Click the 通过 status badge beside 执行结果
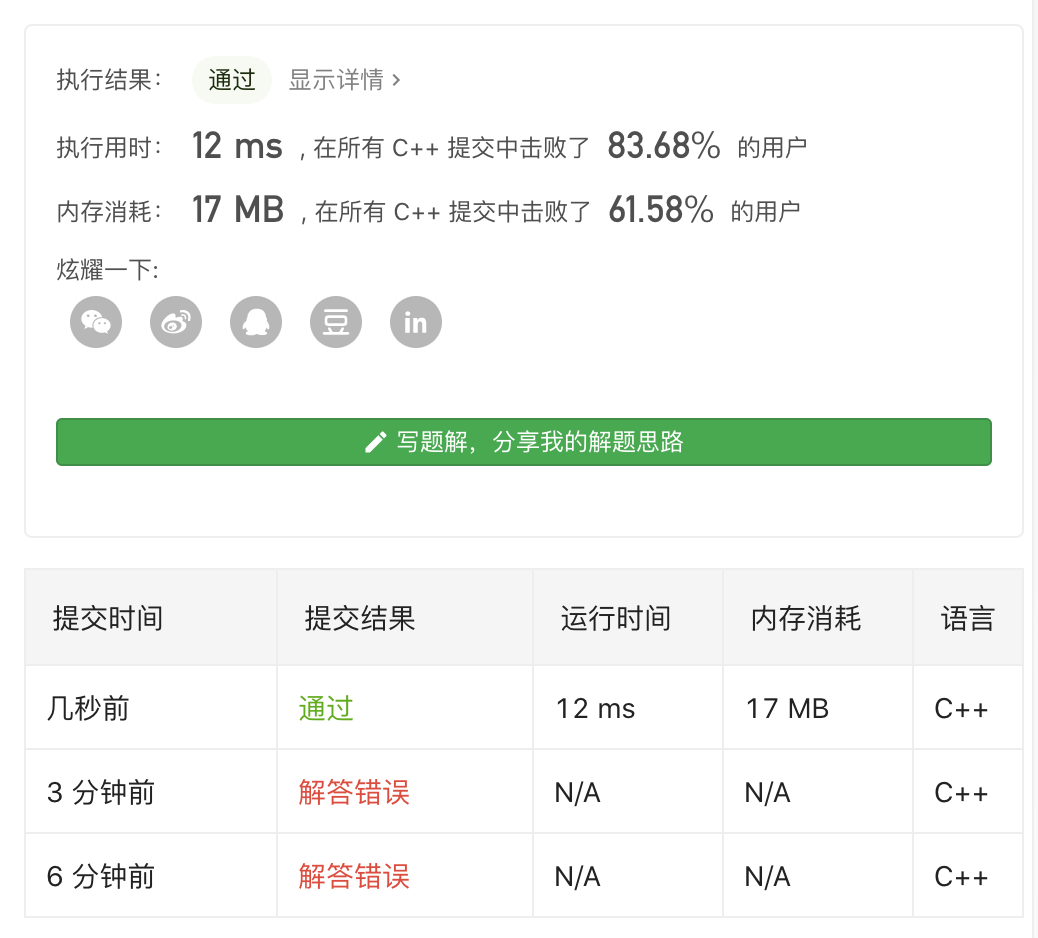The height and width of the screenshot is (938, 1038). tap(232, 80)
